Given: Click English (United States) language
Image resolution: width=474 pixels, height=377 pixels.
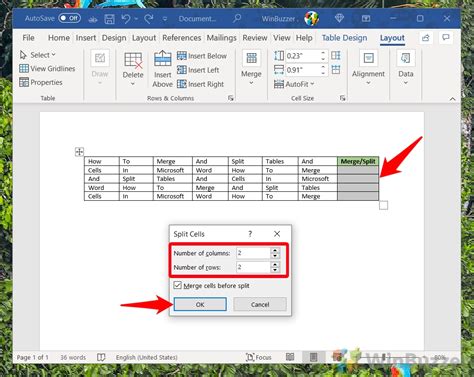Looking at the screenshot, I should click(147, 357).
